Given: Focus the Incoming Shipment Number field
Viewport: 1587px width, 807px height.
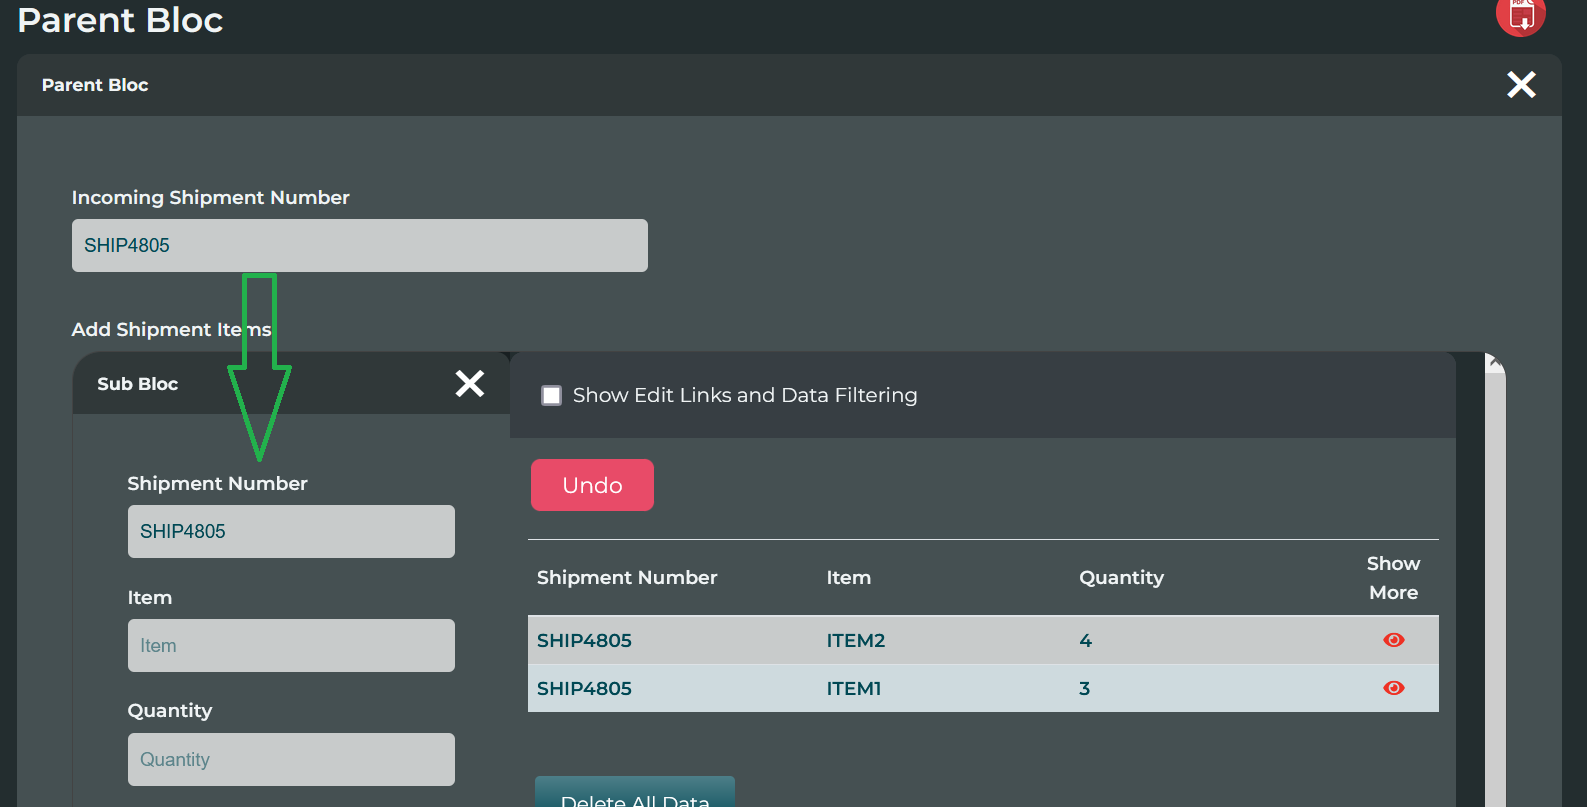Looking at the screenshot, I should 360,245.
